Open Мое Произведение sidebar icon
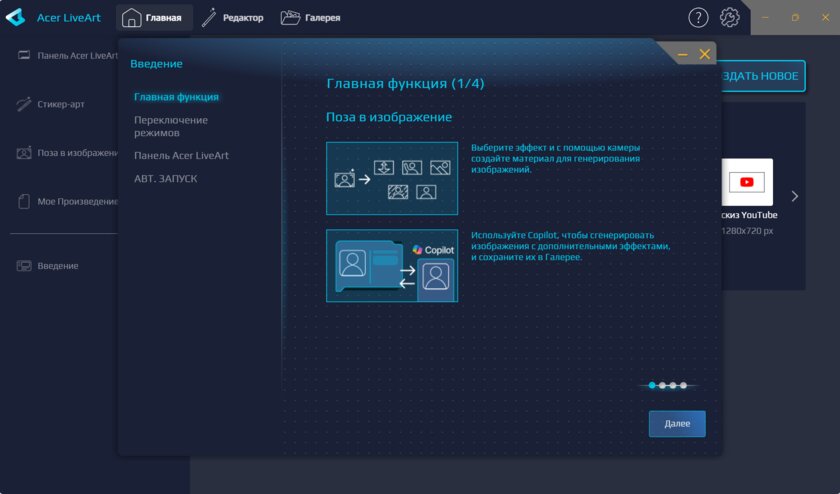Image resolution: width=840 pixels, height=494 pixels. (x=24, y=201)
